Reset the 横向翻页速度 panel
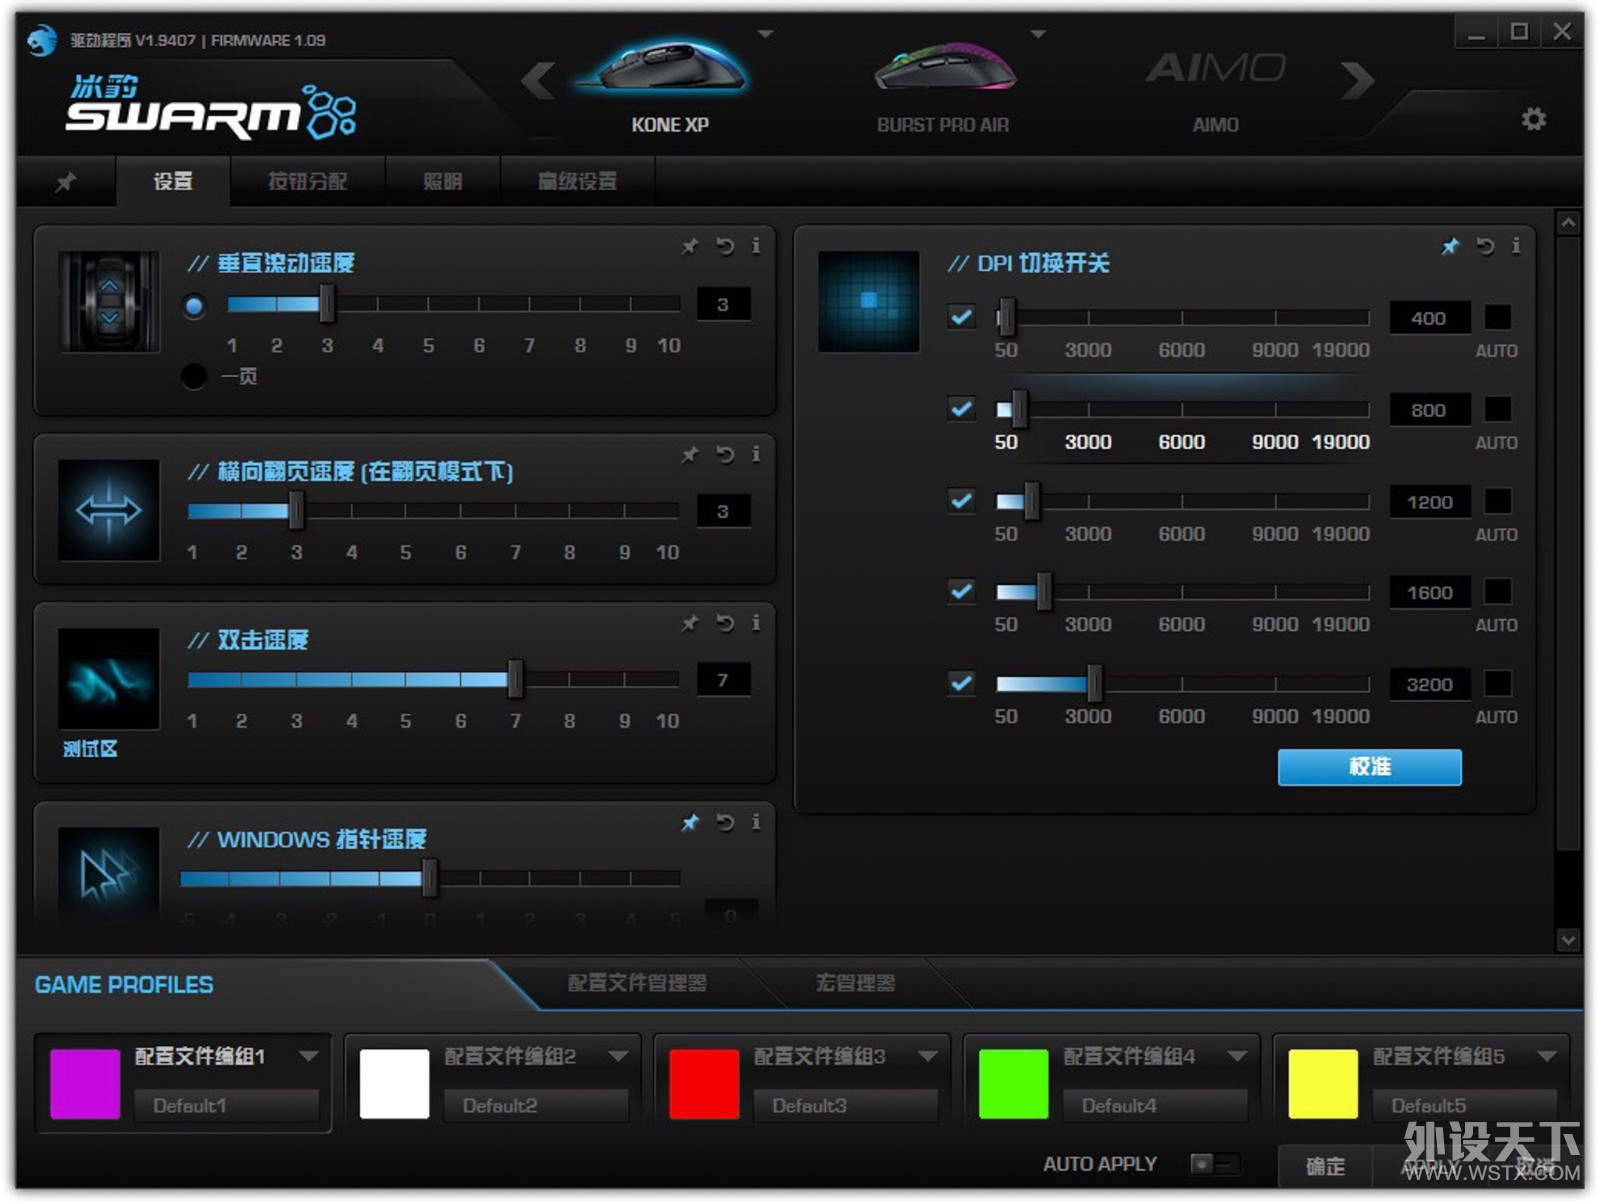Viewport: 1600px width, 1201px height. click(x=725, y=455)
